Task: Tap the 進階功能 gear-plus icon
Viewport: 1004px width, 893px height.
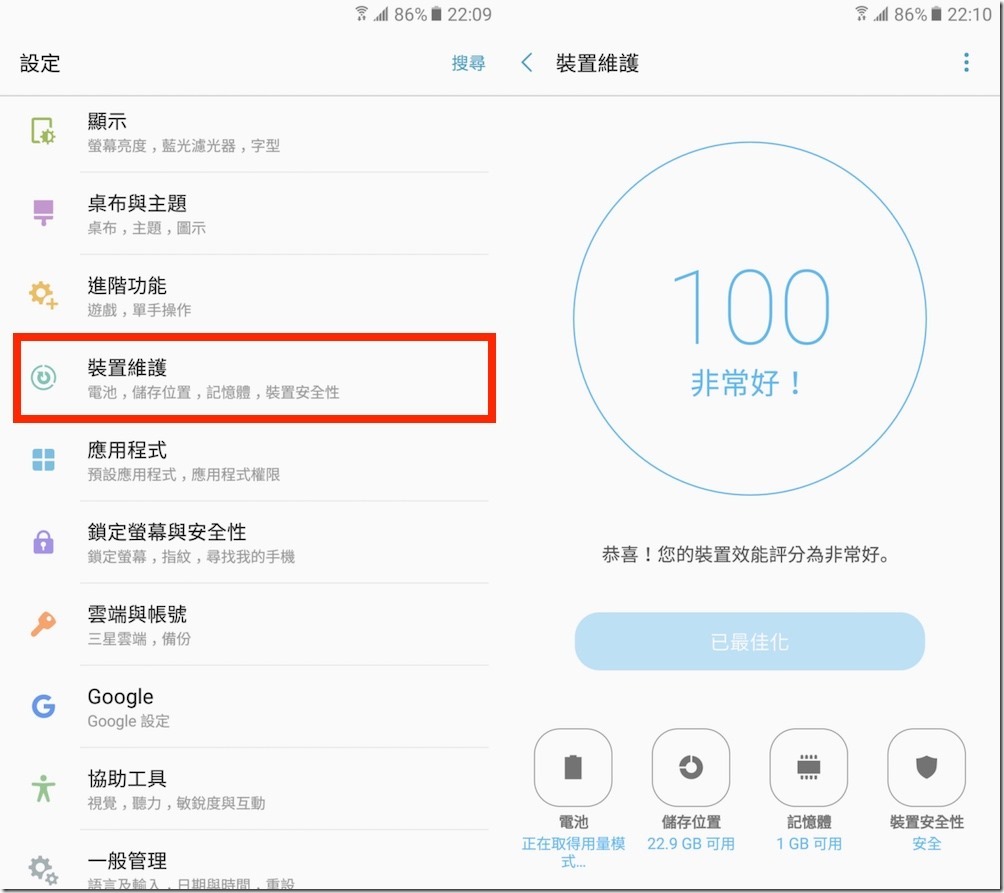Action: click(x=44, y=295)
